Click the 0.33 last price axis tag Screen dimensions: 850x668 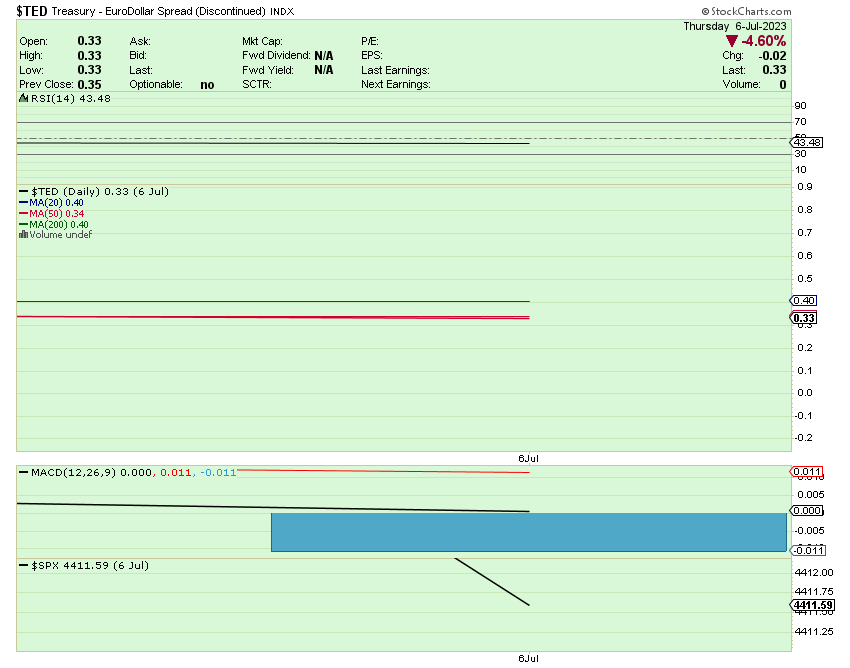point(804,318)
